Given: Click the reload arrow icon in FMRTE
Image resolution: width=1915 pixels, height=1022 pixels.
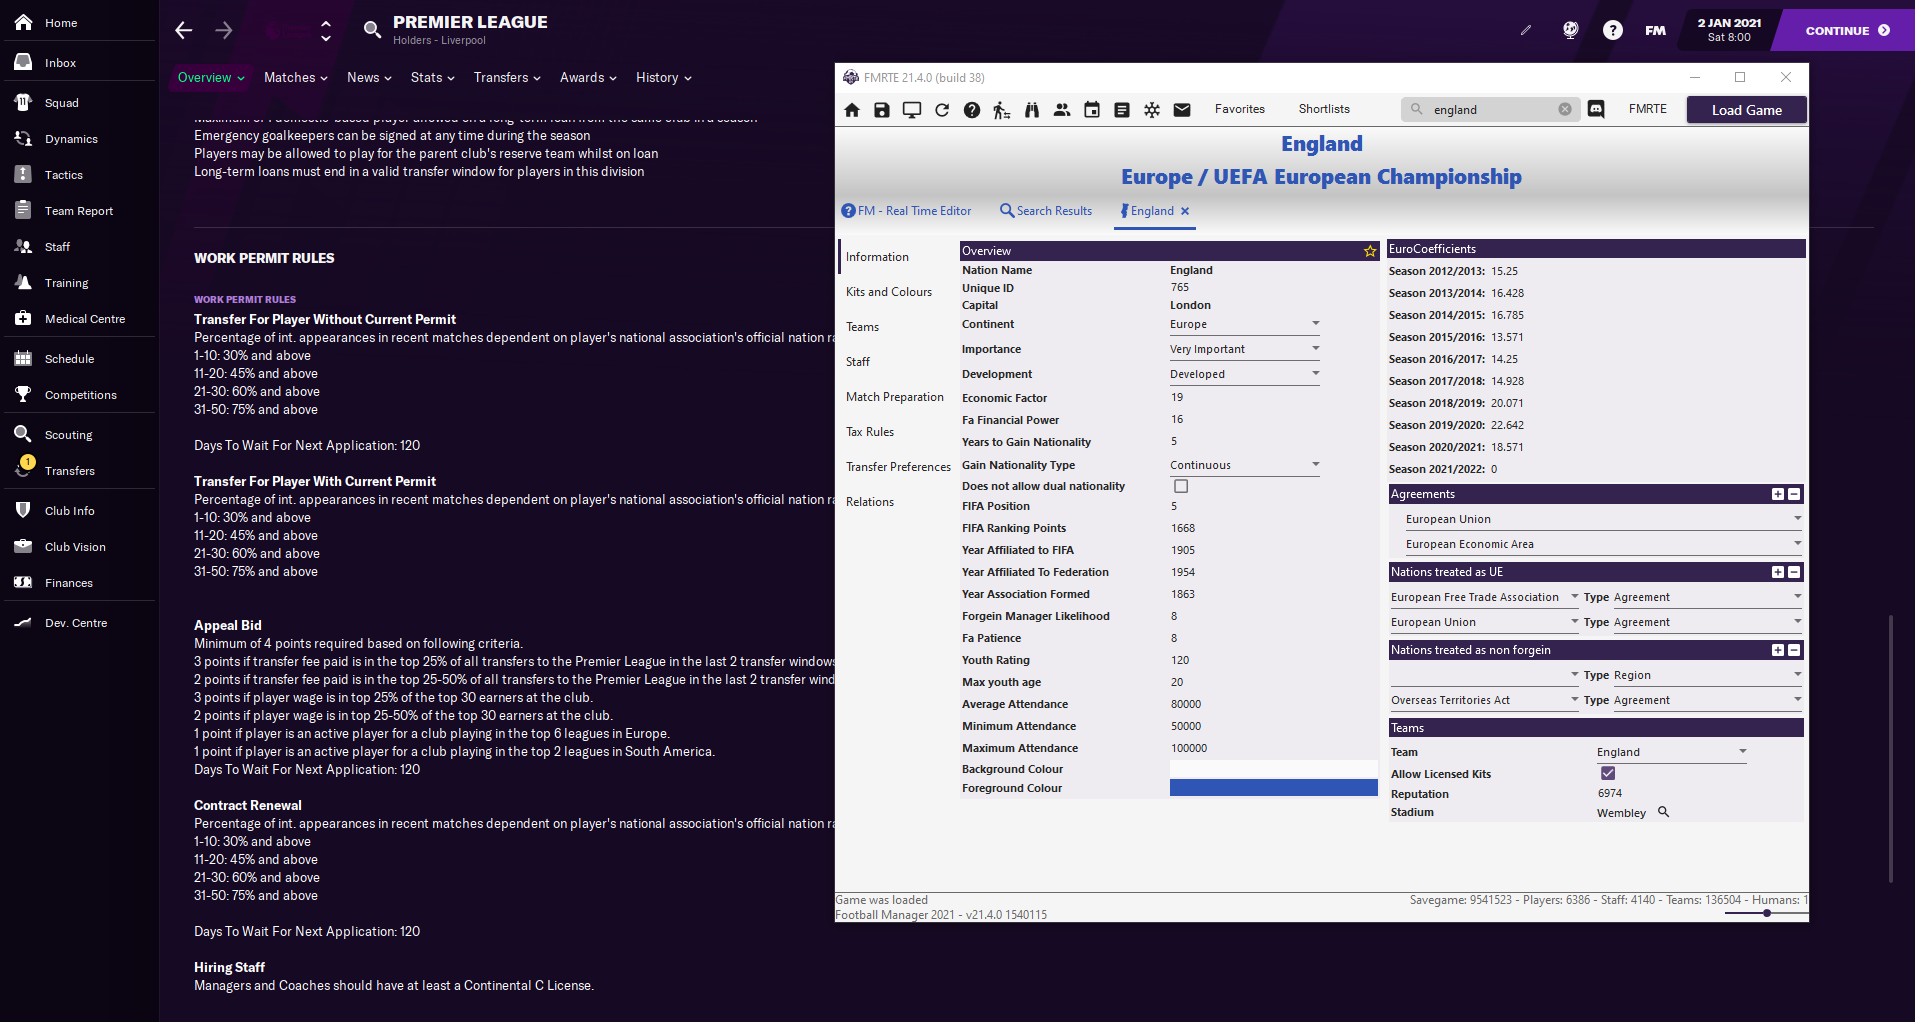Looking at the screenshot, I should coord(942,110).
